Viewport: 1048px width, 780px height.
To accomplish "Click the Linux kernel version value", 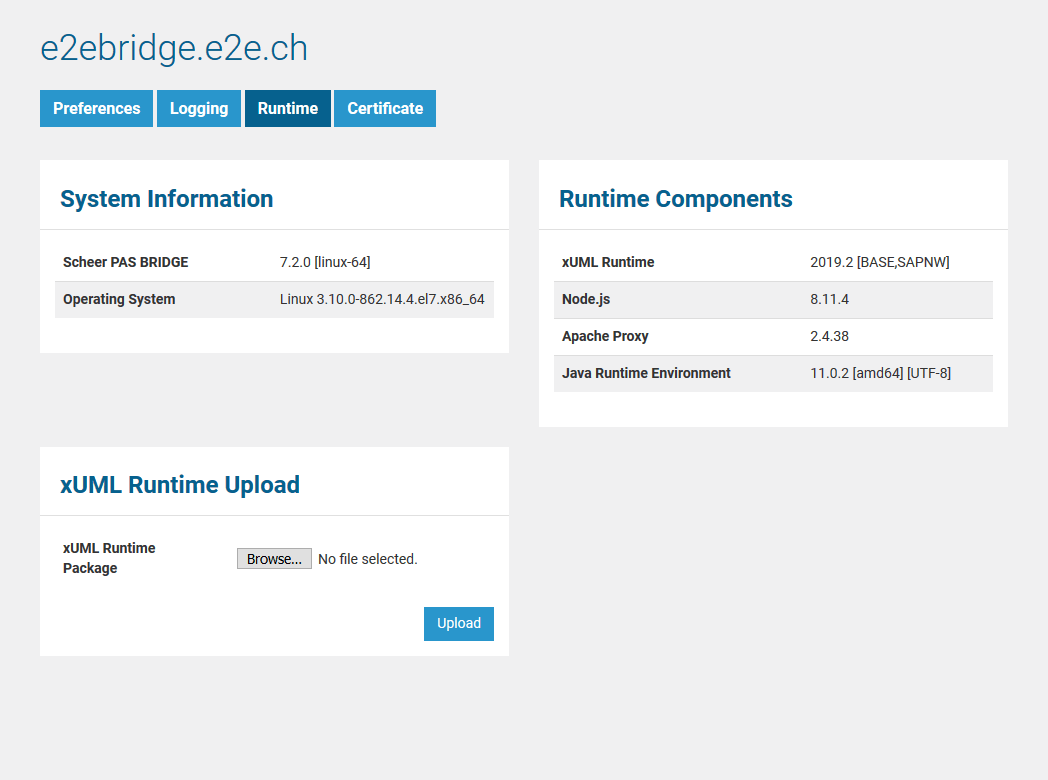I will [x=382, y=299].
